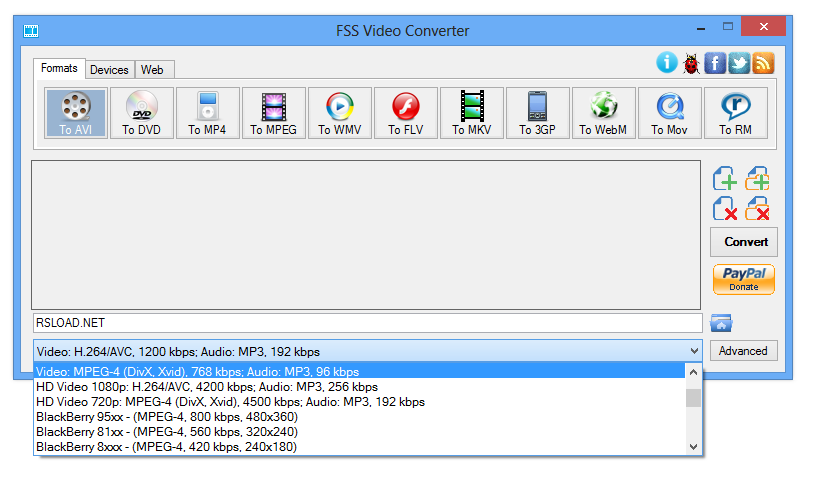
Task: Open the blue info icon
Action: pyautogui.click(x=667, y=62)
